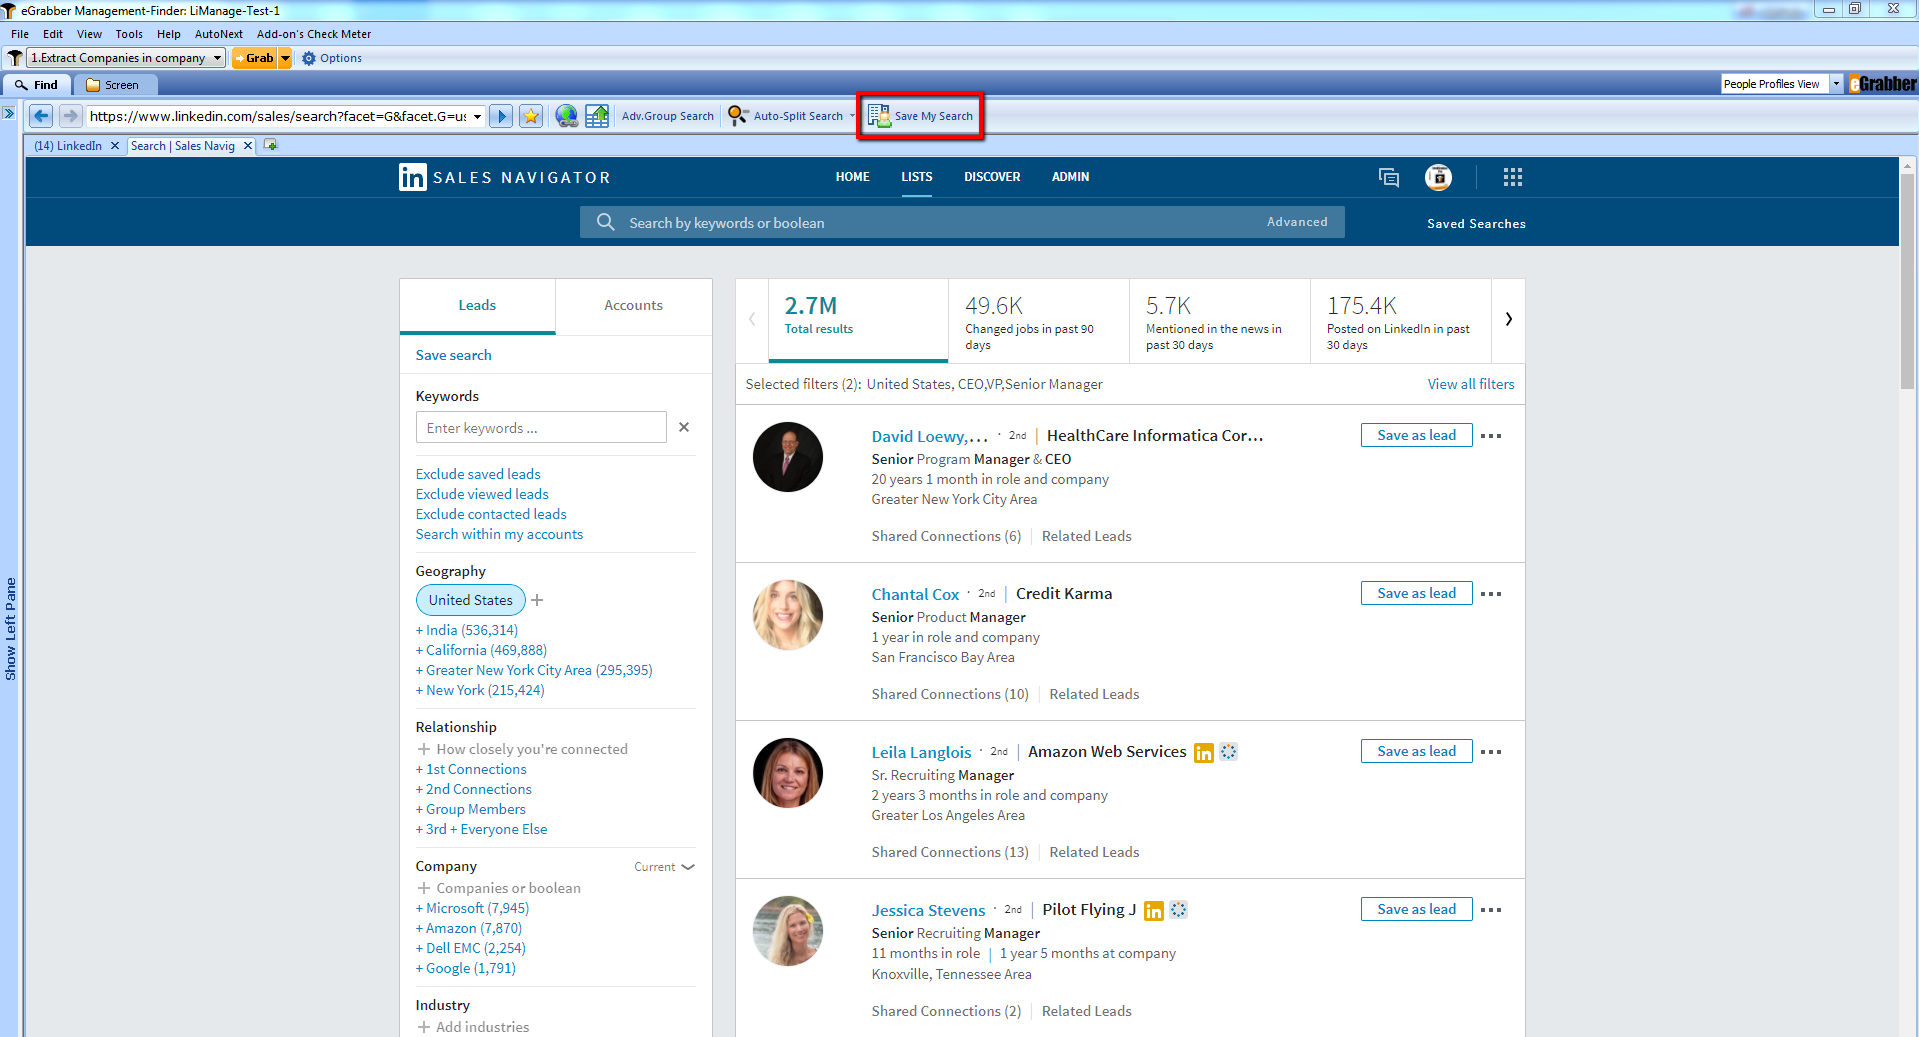Start Auto-Split Search

[x=786, y=116]
